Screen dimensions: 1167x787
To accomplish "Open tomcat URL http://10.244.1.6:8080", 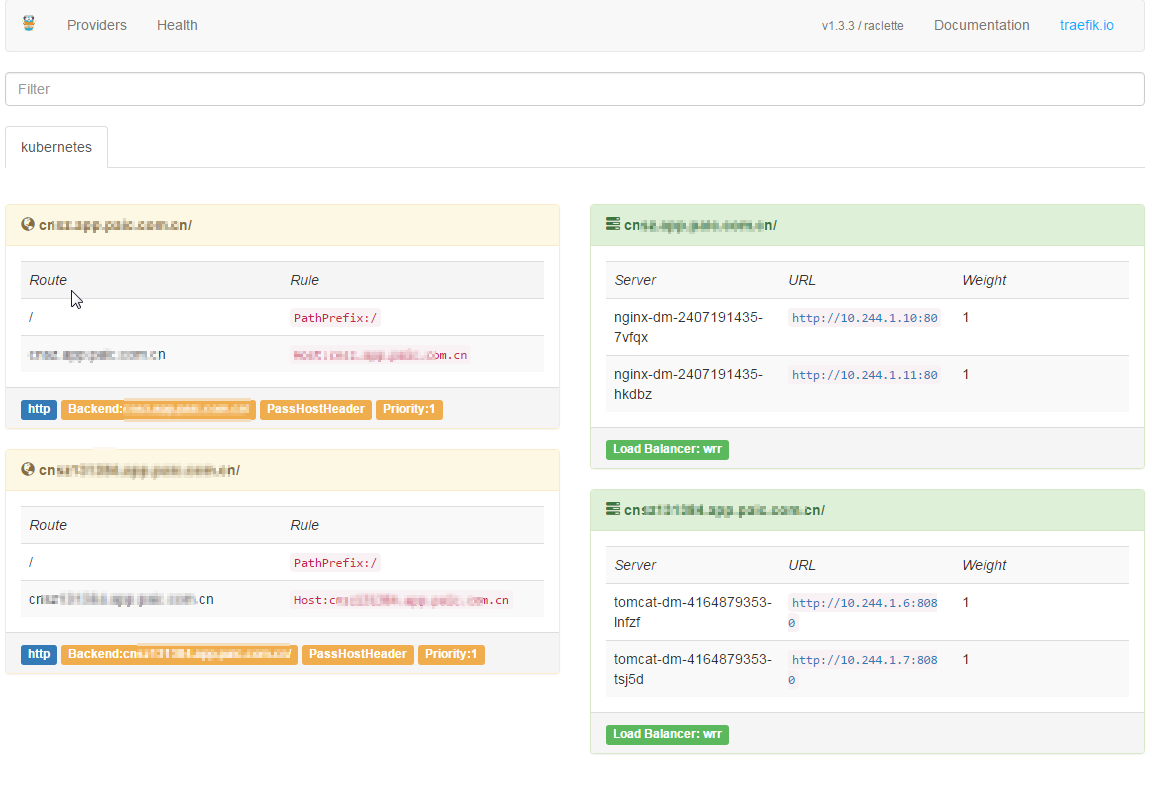I will click(865, 603).
